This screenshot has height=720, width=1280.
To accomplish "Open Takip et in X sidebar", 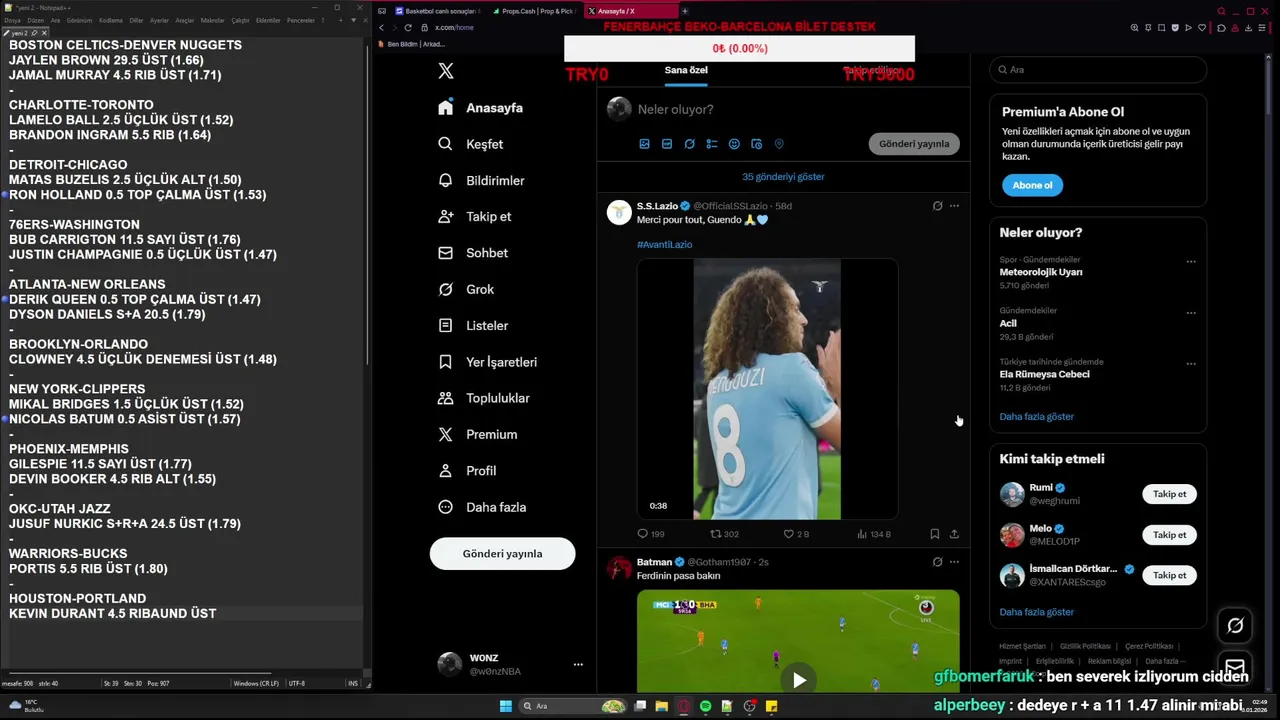I will point(475,217).
